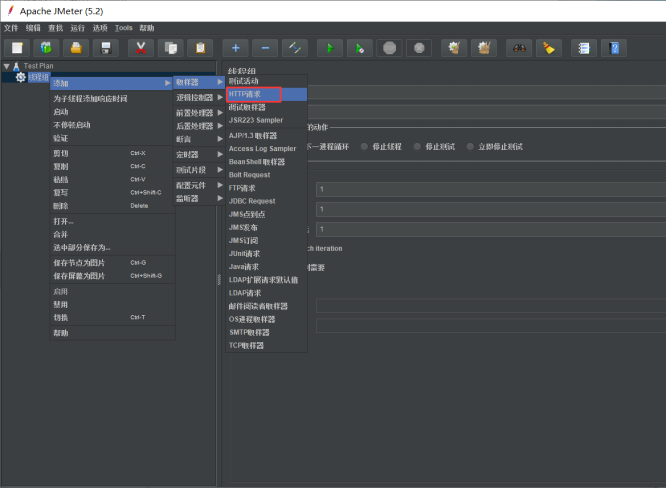Select the 立即停止测试 radio button
666x488 pixels.
[x=471, y=146]
